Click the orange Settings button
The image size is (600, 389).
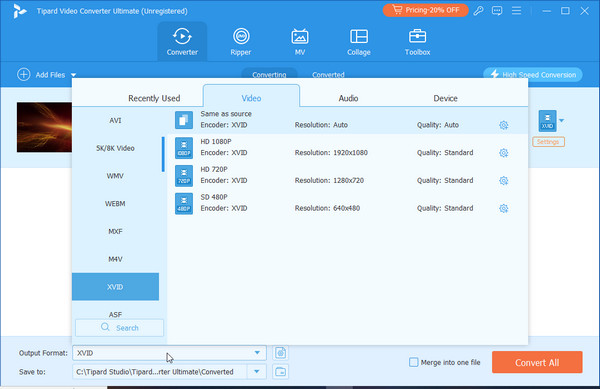tap(548, 142)
